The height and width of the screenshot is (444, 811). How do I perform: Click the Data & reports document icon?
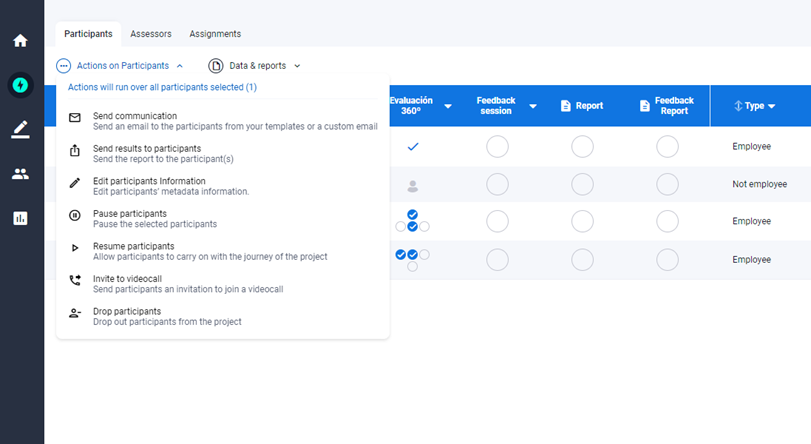(x=215, y=66)
